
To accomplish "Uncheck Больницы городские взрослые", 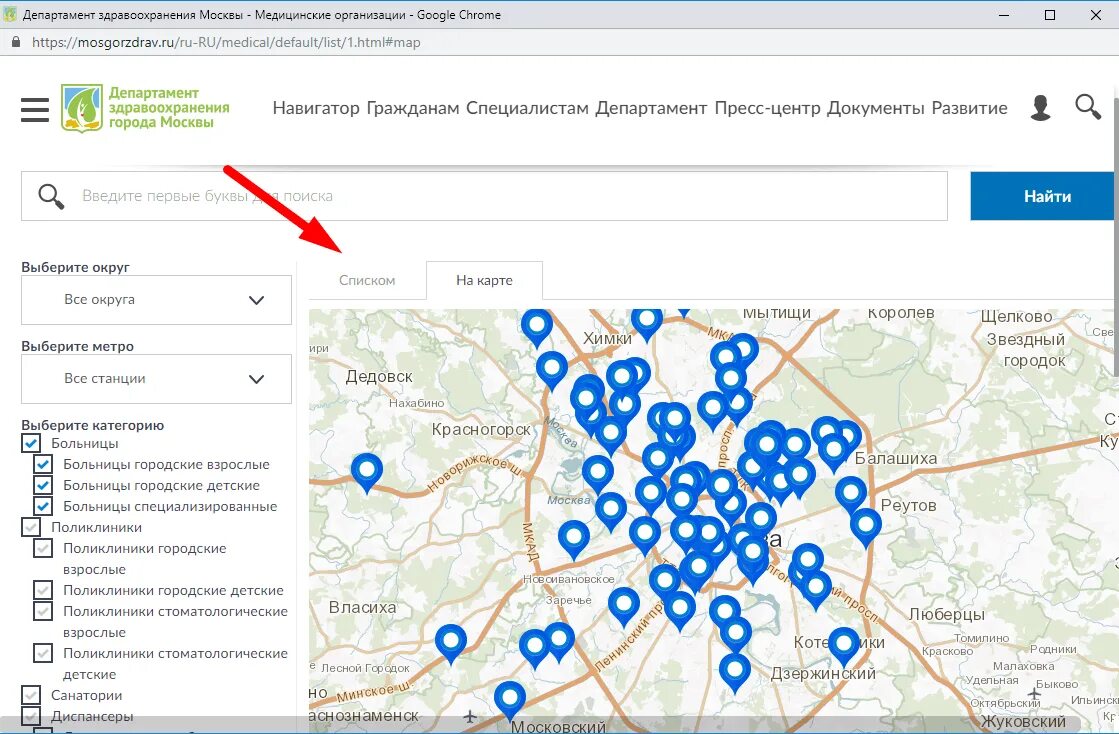I will pos(43,464).
